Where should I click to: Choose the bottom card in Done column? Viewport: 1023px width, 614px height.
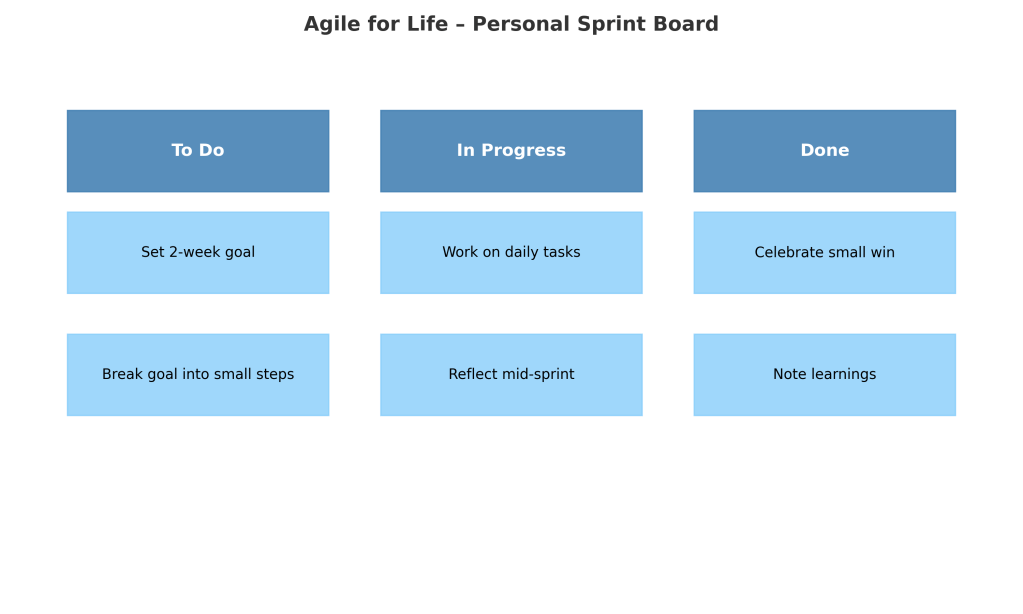point(824,375)
